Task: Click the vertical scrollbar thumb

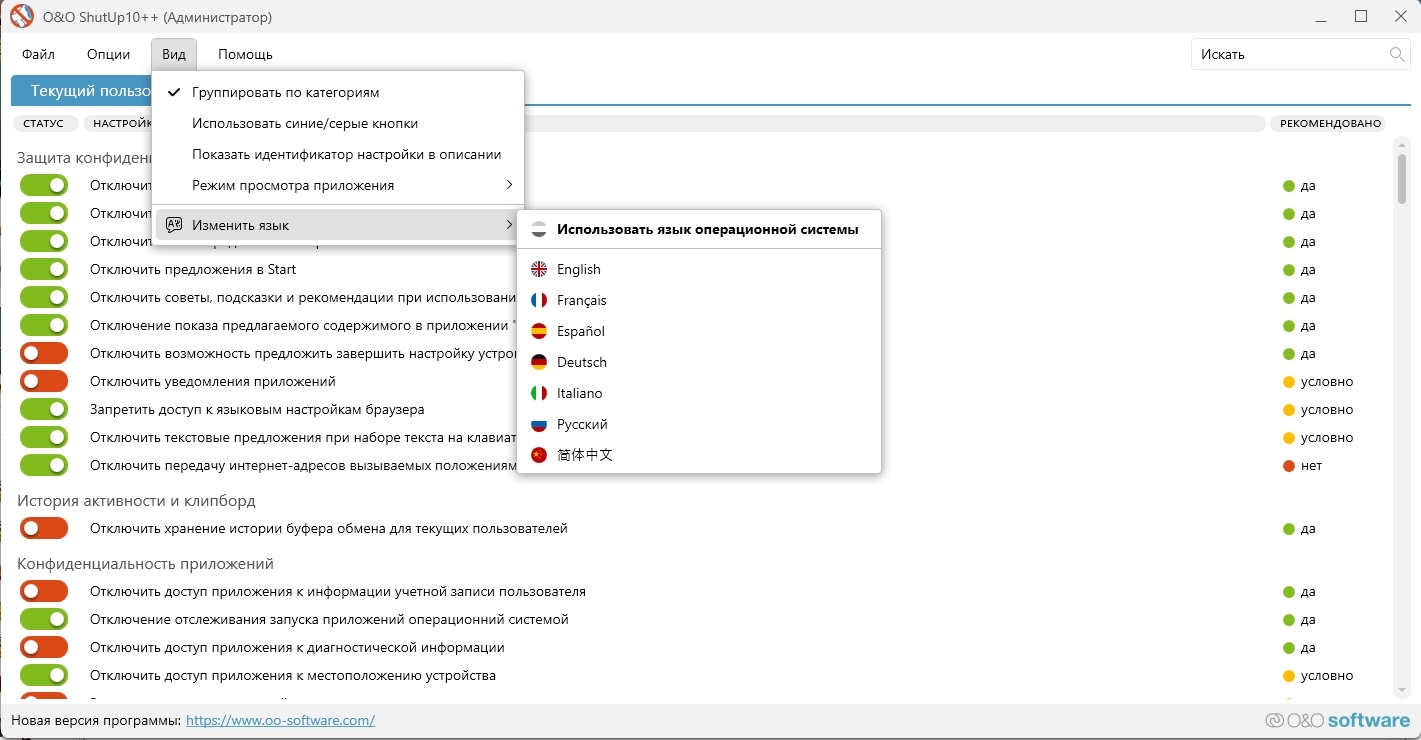Action: [1402, 178]
